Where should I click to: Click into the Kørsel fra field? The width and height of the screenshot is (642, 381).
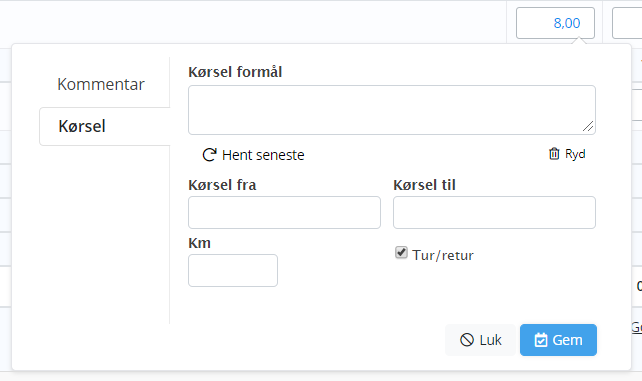point(284,212)
